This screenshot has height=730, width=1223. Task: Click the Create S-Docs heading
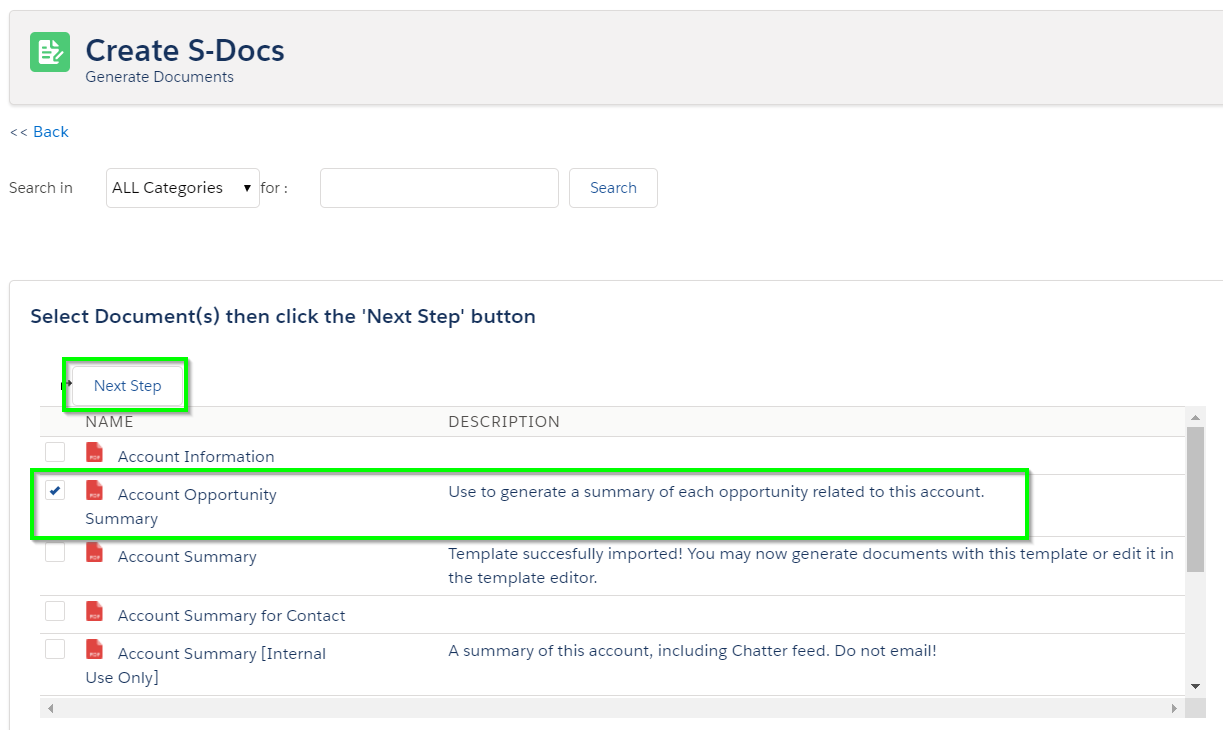(x=185, y=50)
